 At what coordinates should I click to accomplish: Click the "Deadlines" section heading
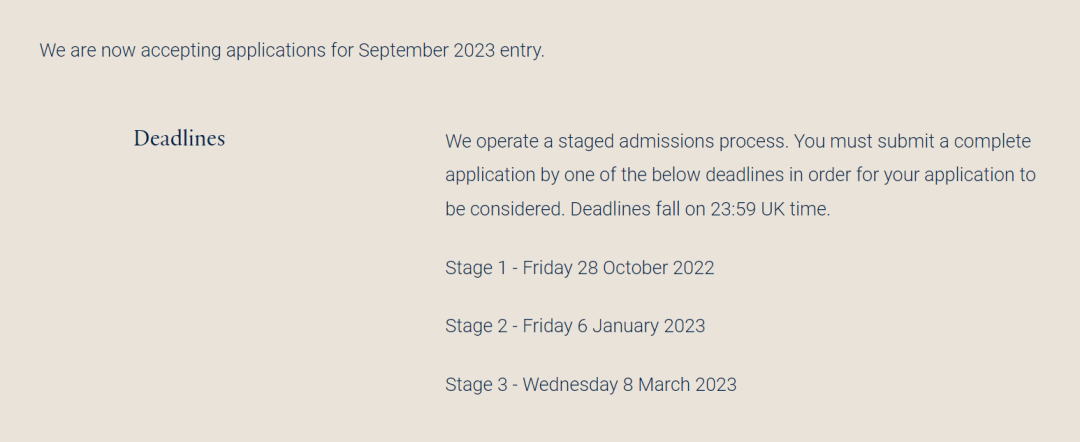click(x=179, y=139)
